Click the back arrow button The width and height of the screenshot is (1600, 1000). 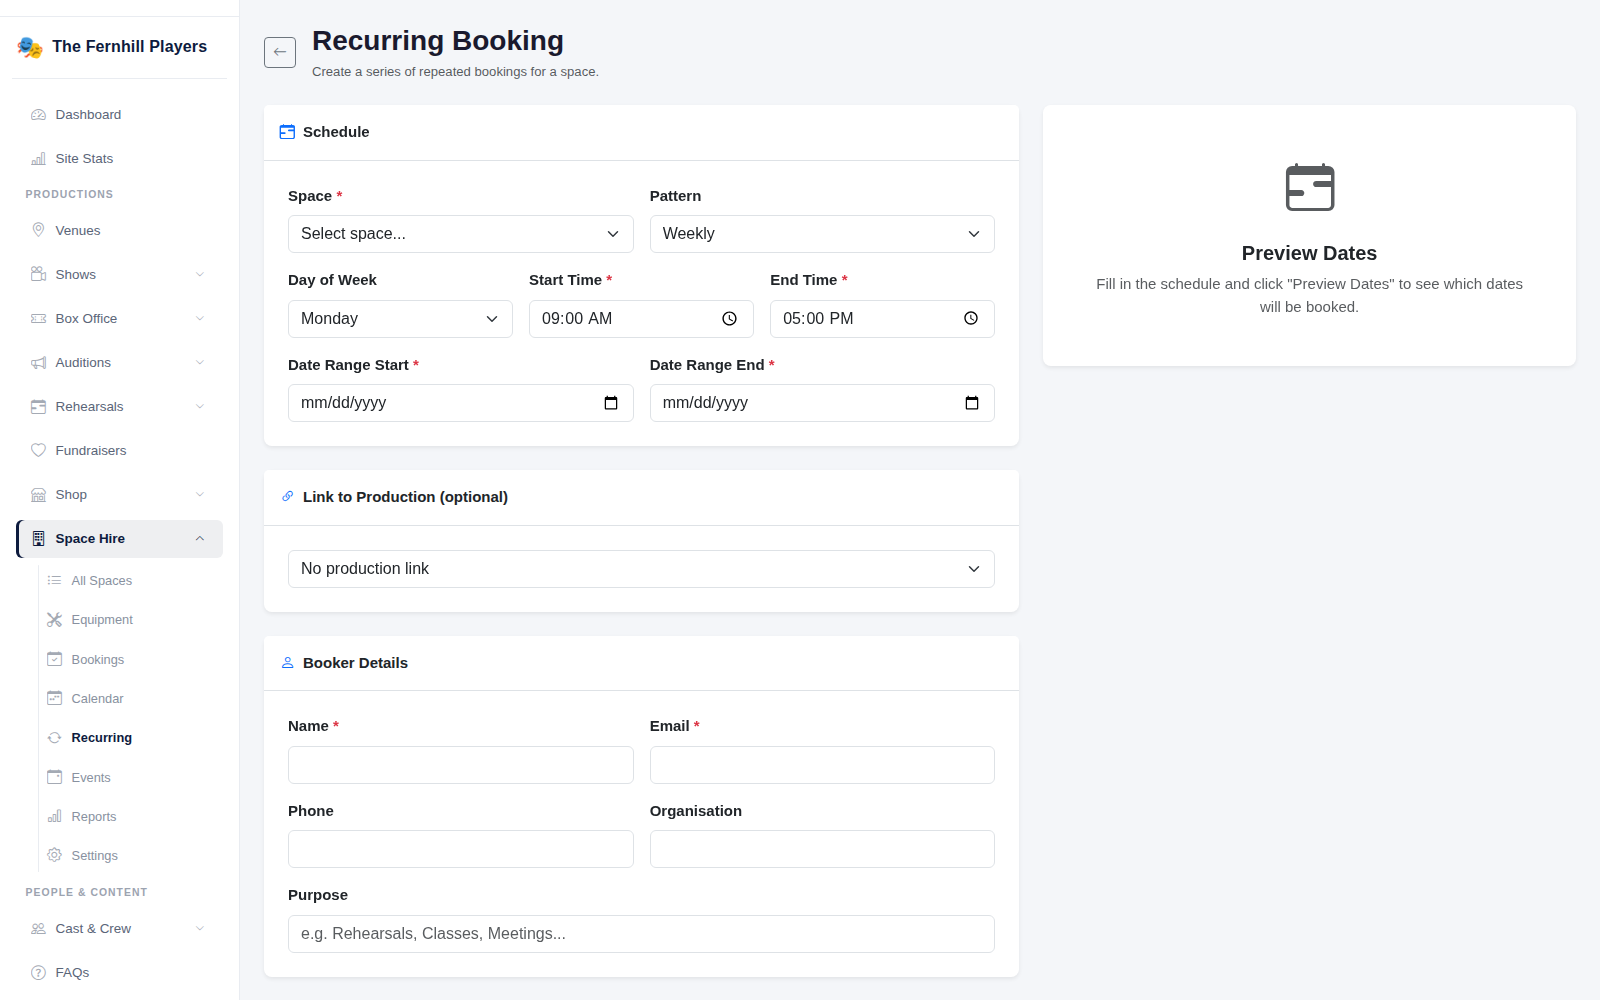[x=280, y=52]
